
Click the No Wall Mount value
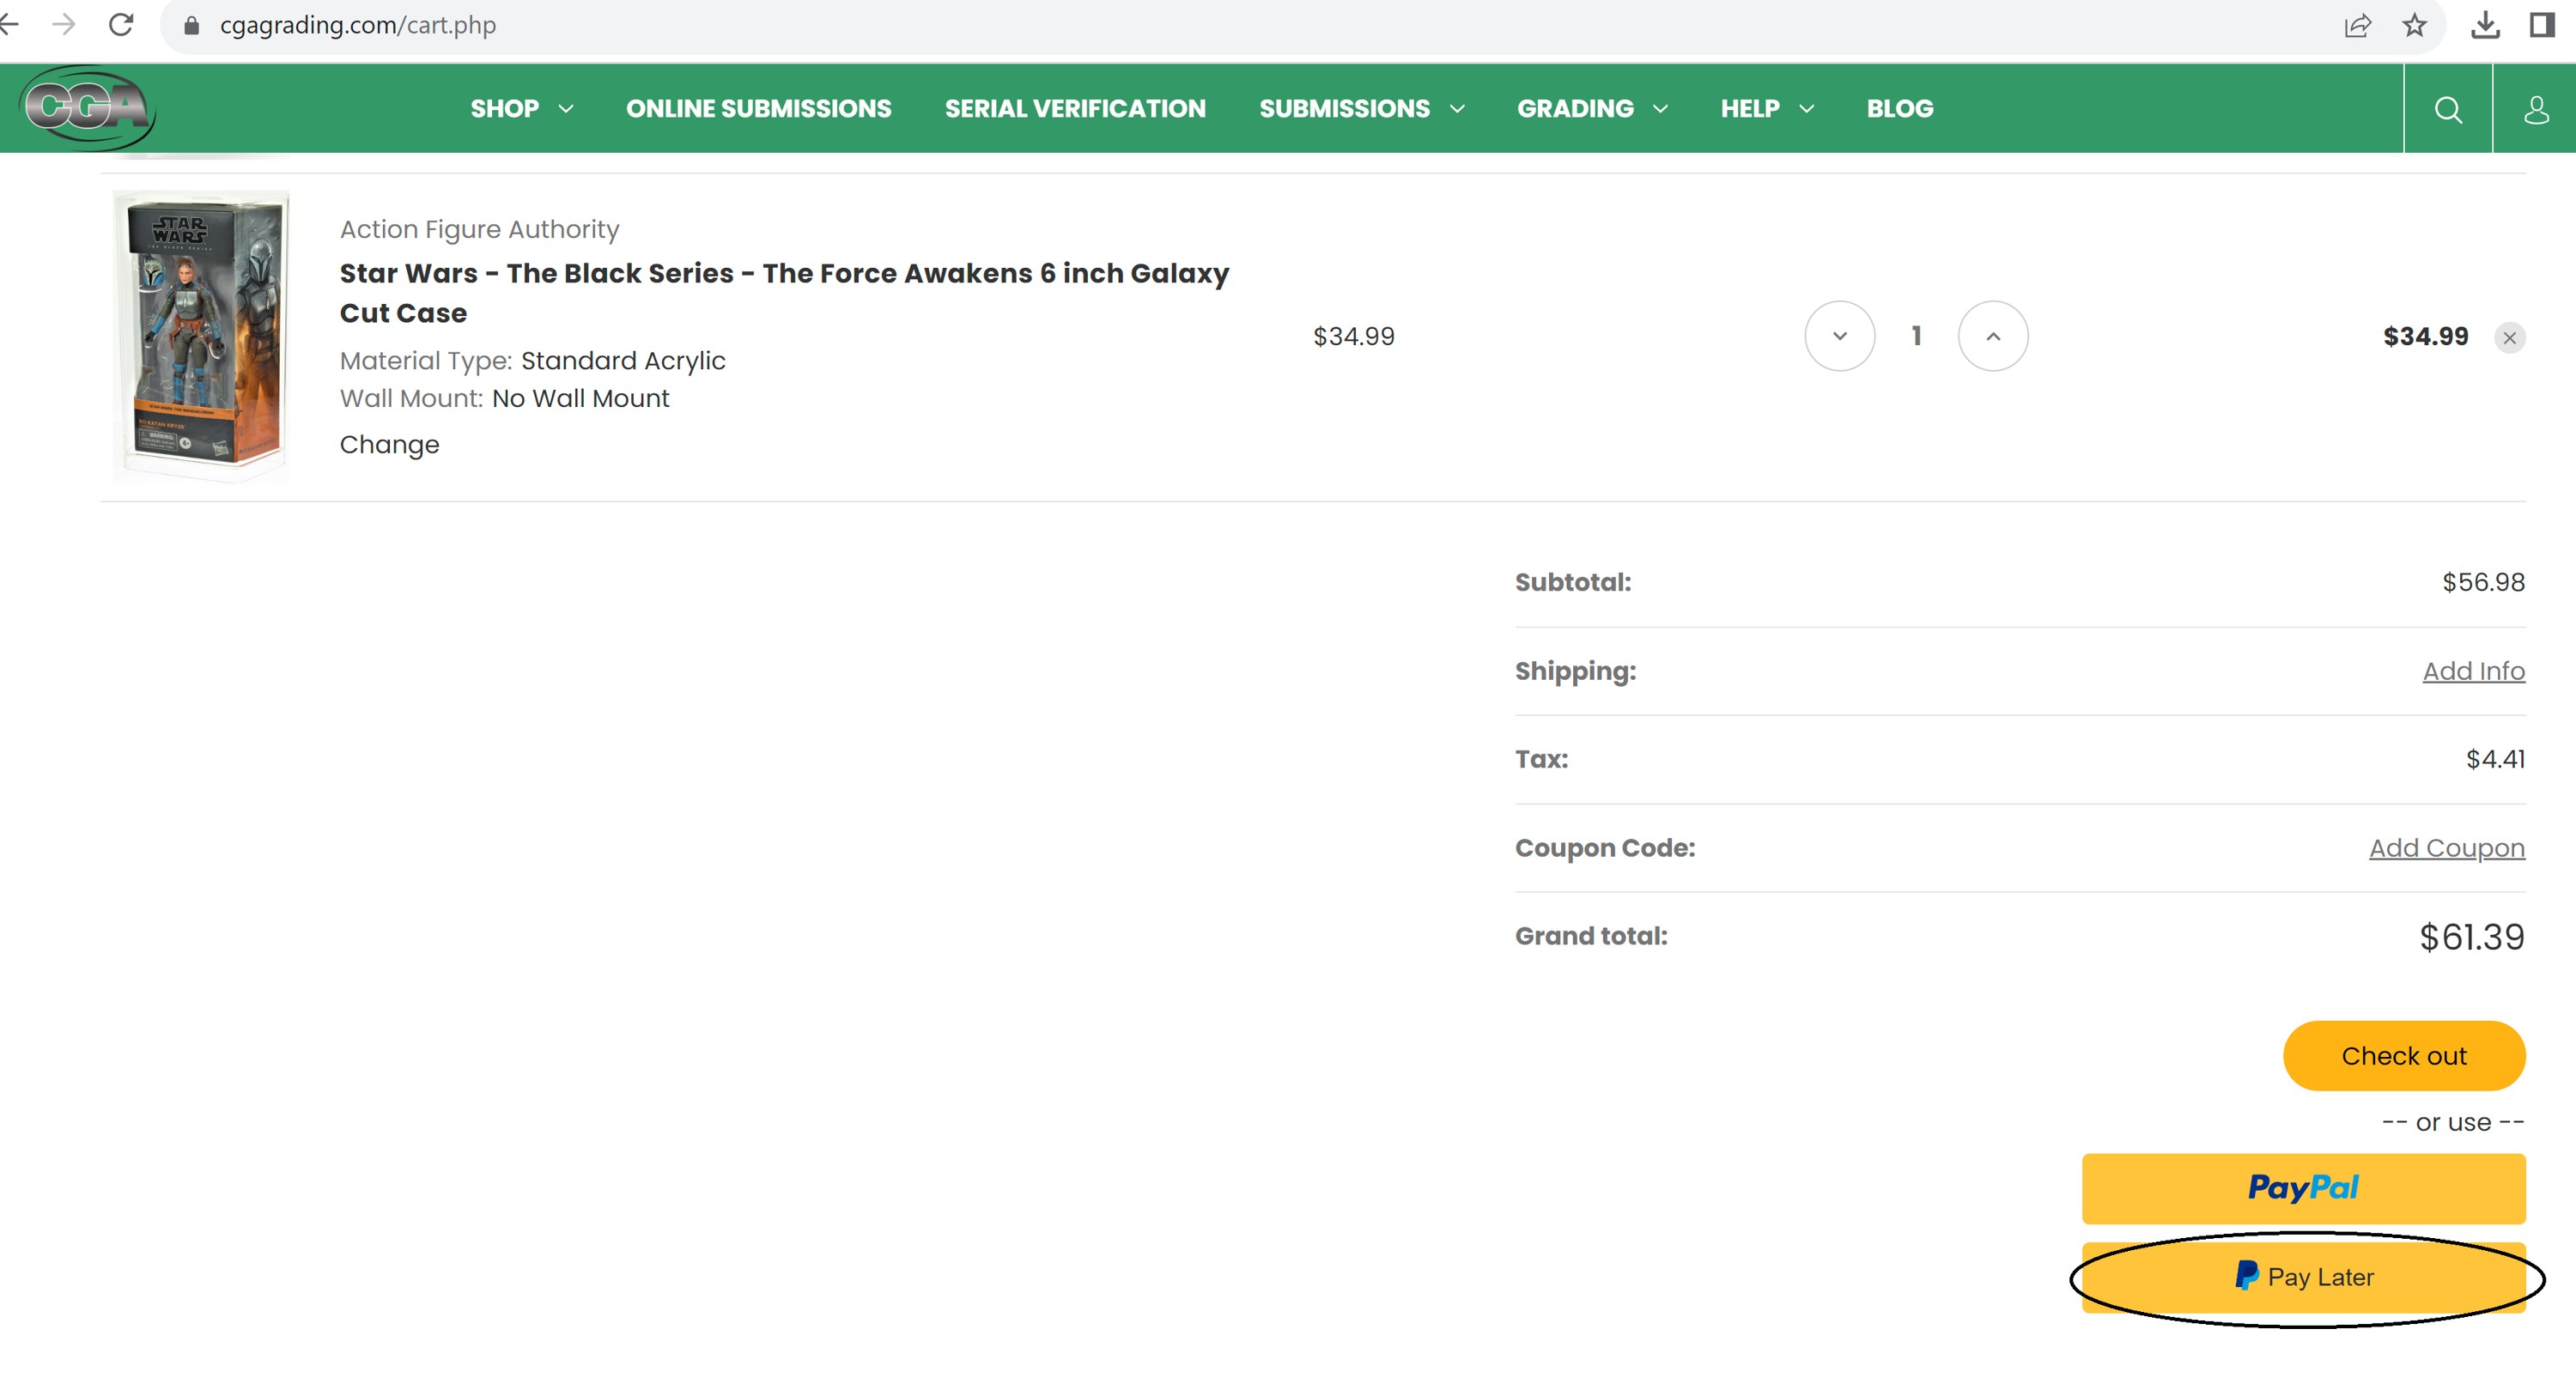pyautogui.click(x=580, y=398)
